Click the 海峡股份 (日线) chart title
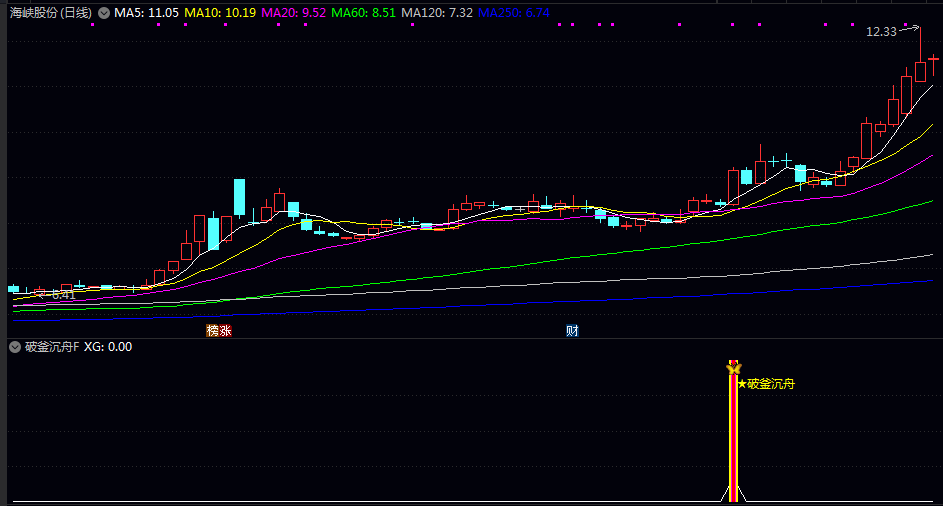This screenshot has height=506, width=943. click(x=50, y=13)
